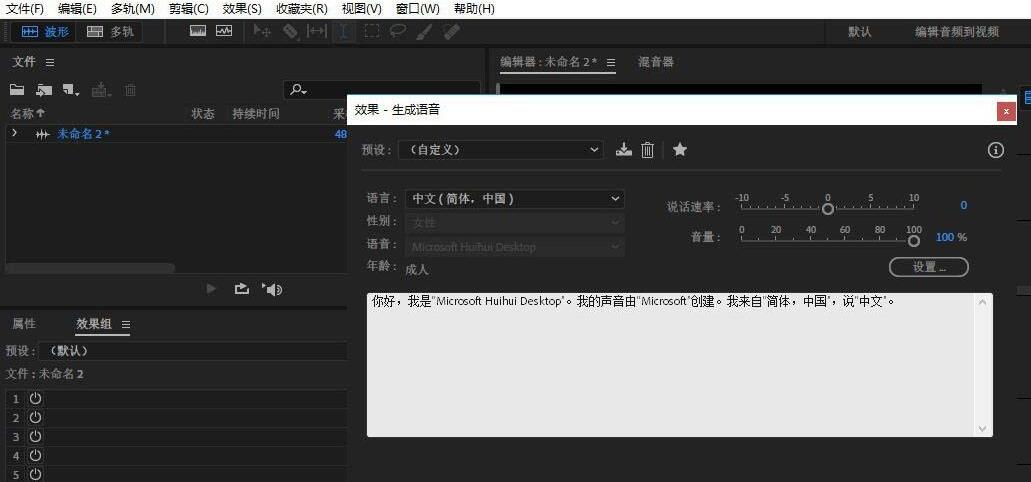Switch to the 混音器 tab
This screenshot has width=1031, height=482.
click(656, 62)
